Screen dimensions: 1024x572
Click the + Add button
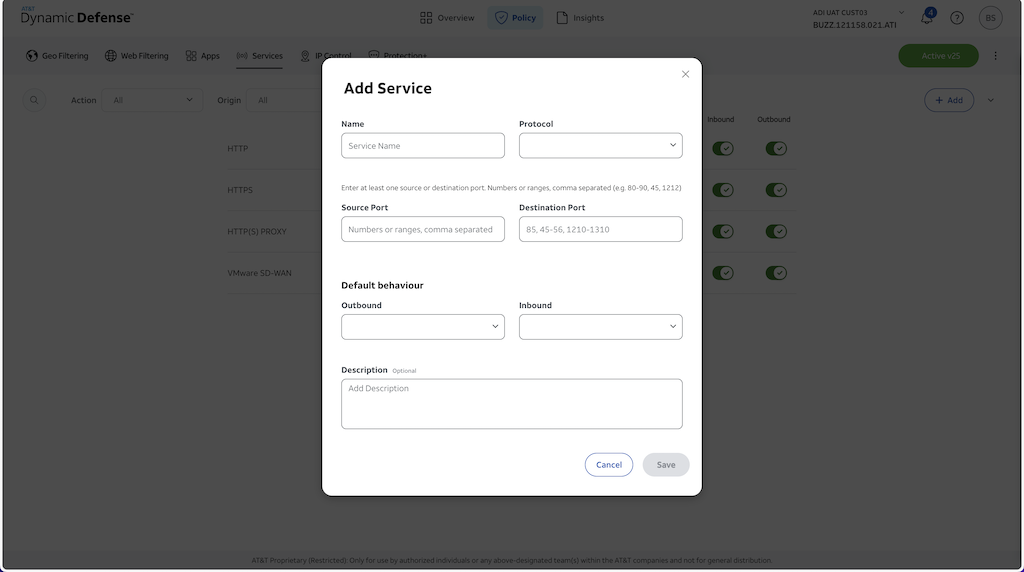coord(949,100)
